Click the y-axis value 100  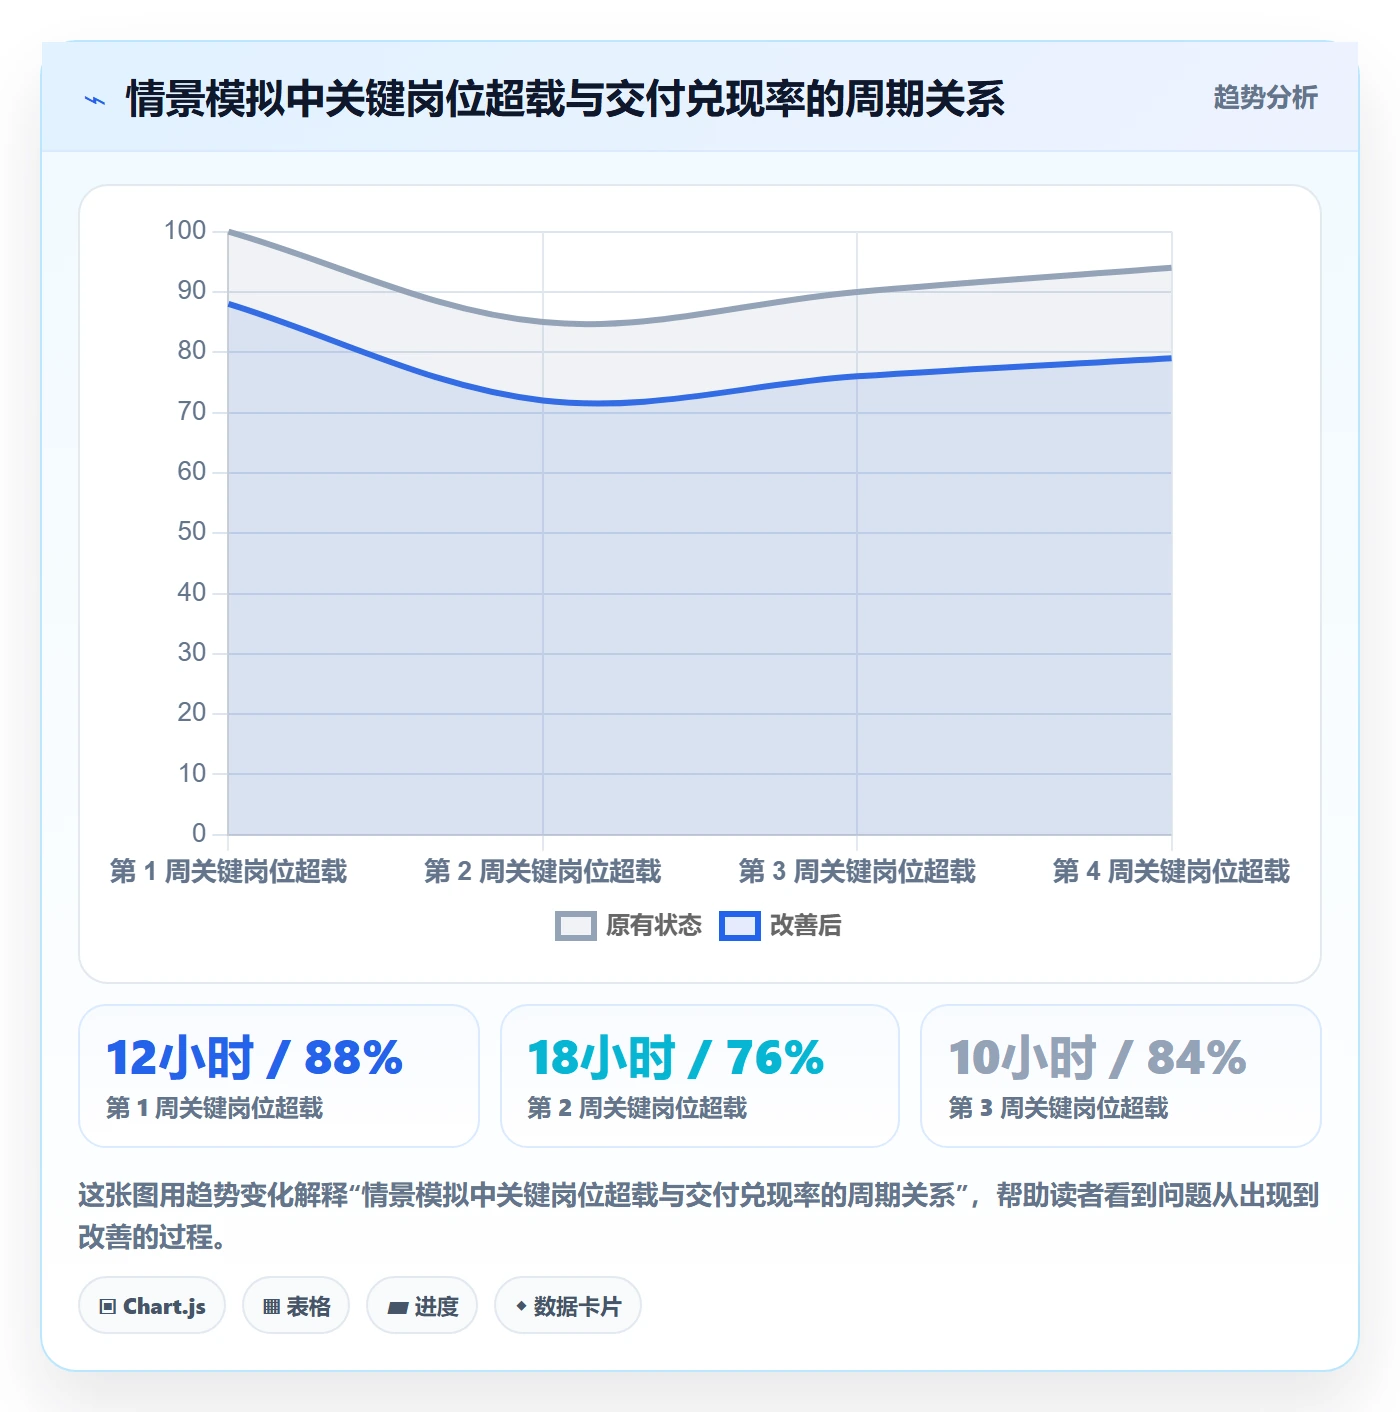185,231
